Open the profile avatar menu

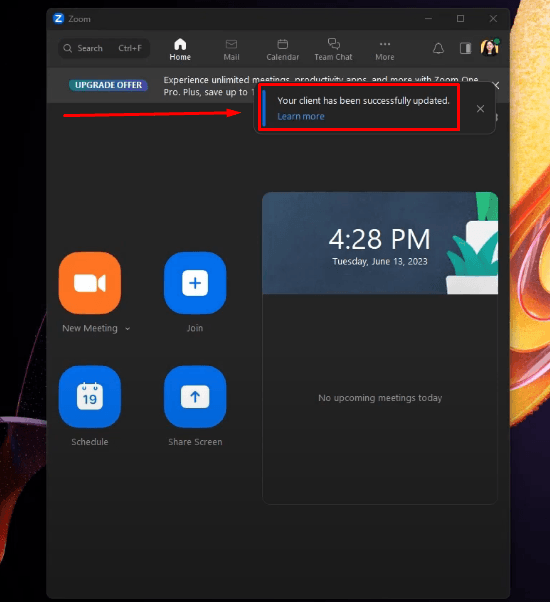tap(490, 48)
